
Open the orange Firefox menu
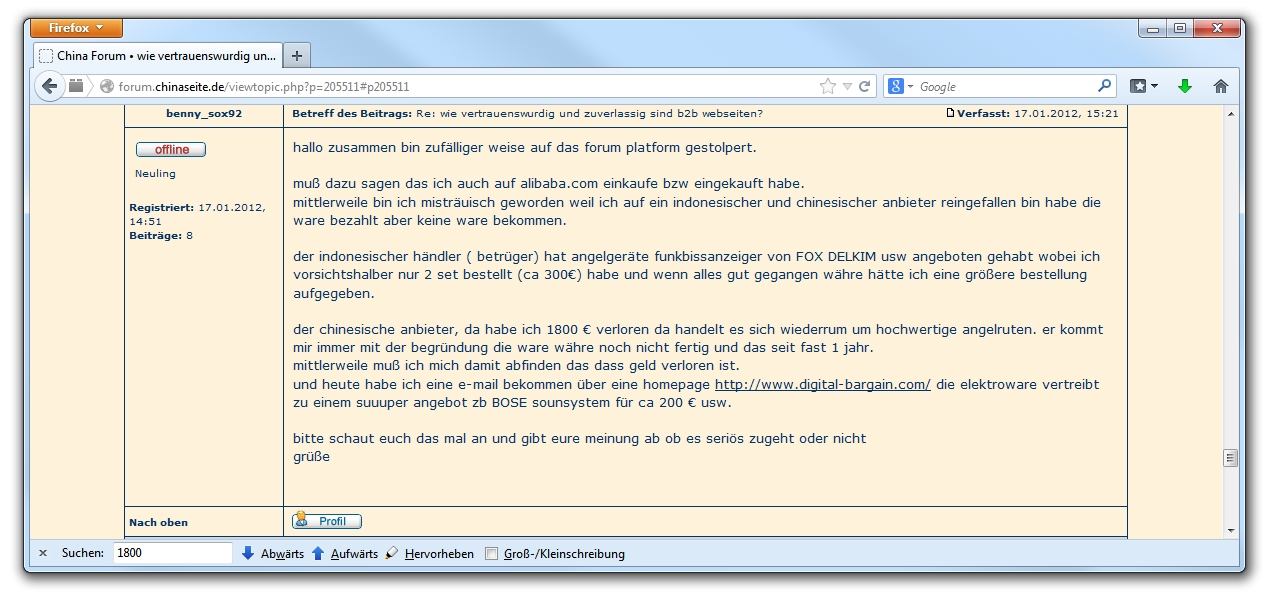coord(77,27)
